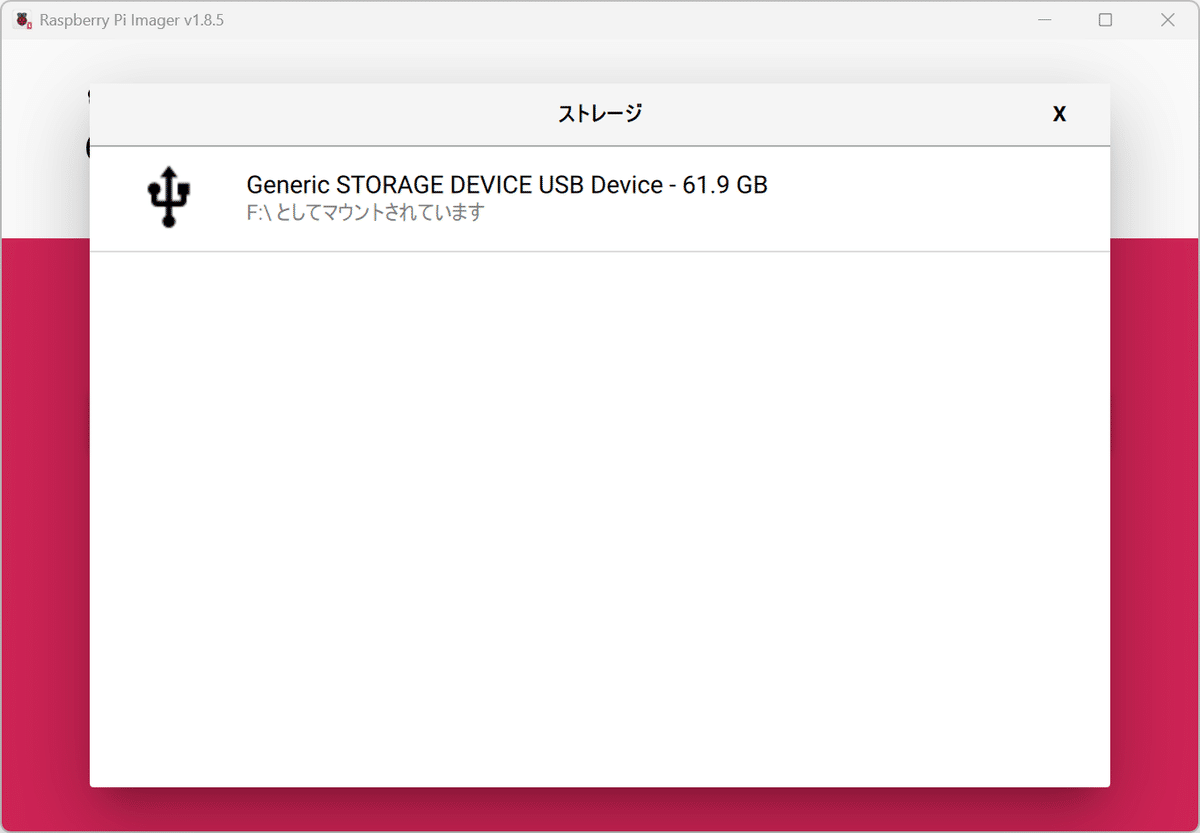Choose Generic STORAGE DEVICE USB Device 61.9 GB
The height and width of the screenshot is (833, 1200).
pyautogui.click(x=600, y=199)
